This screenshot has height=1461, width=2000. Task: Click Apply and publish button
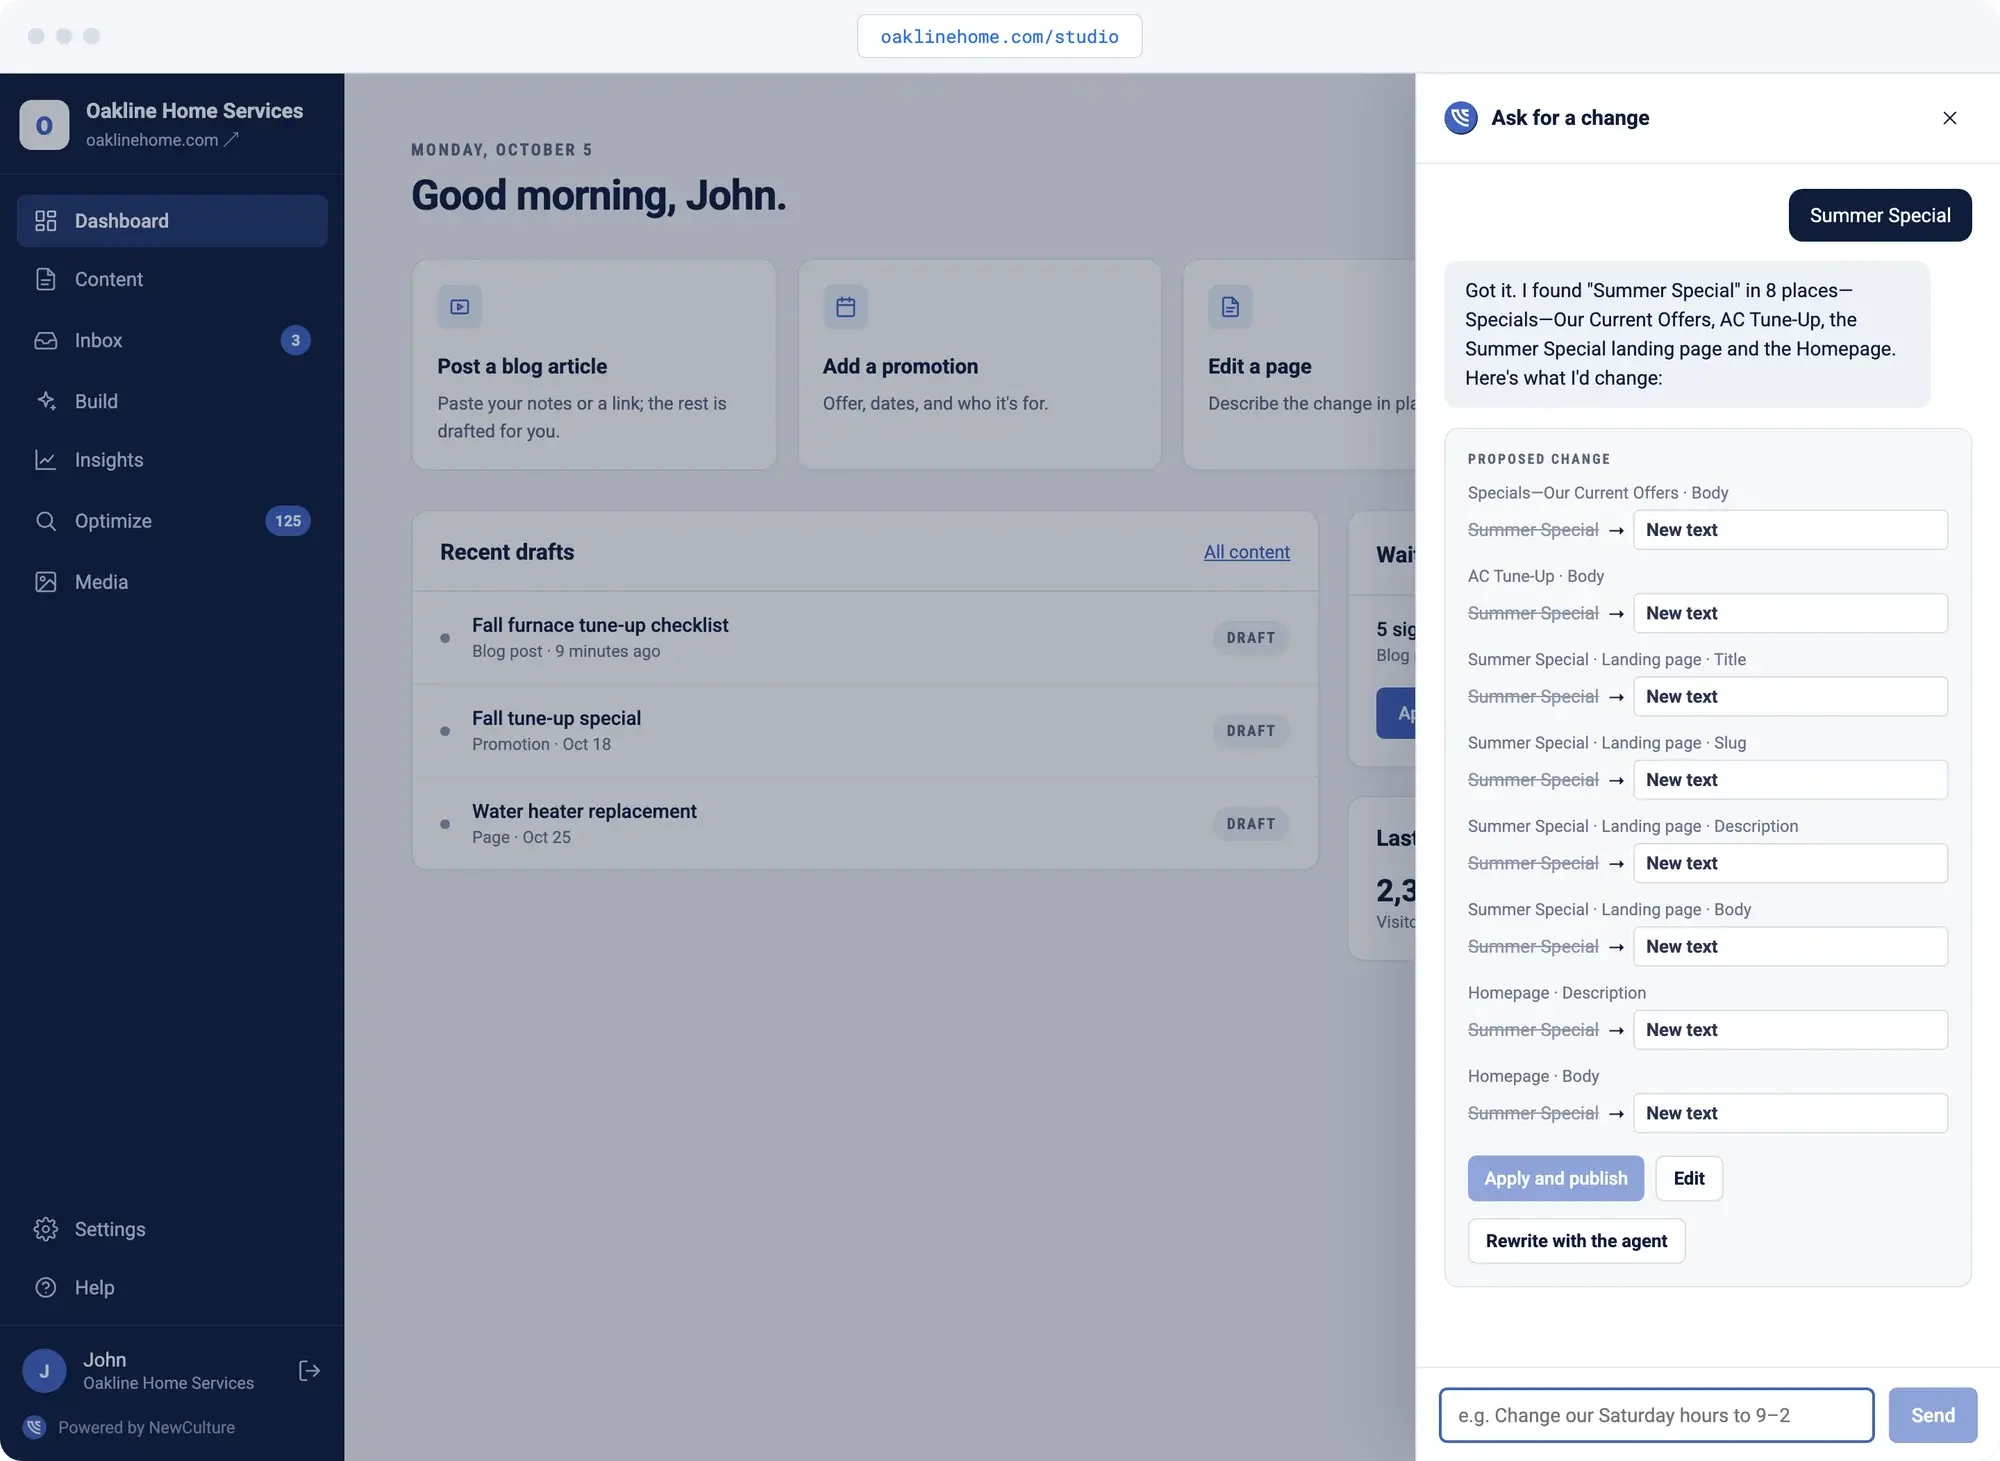coord(1556,1179)
